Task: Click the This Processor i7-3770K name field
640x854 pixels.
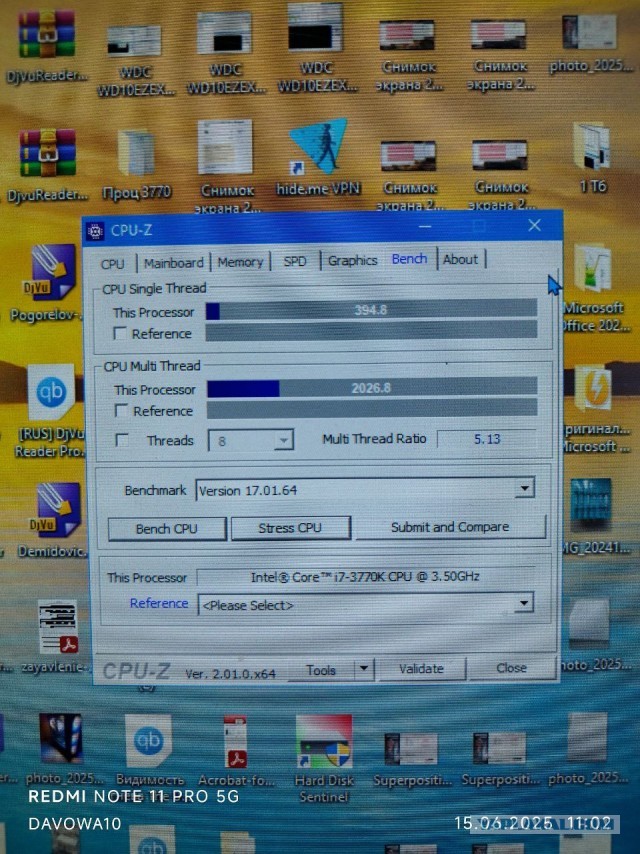Action: click(365, 576)
